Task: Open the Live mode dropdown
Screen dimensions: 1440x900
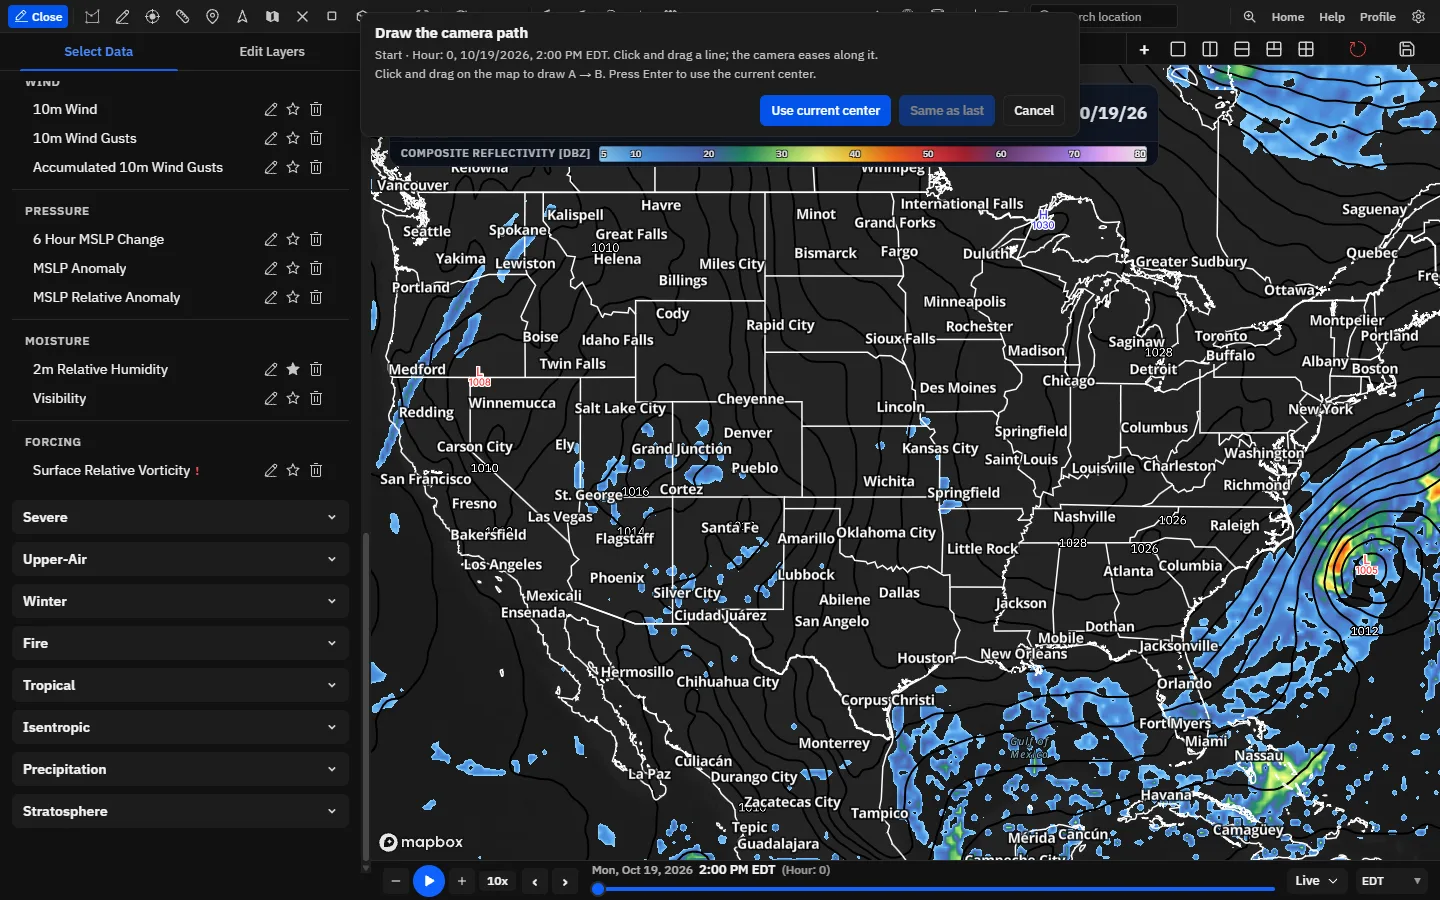Action: pos(1316,881)
